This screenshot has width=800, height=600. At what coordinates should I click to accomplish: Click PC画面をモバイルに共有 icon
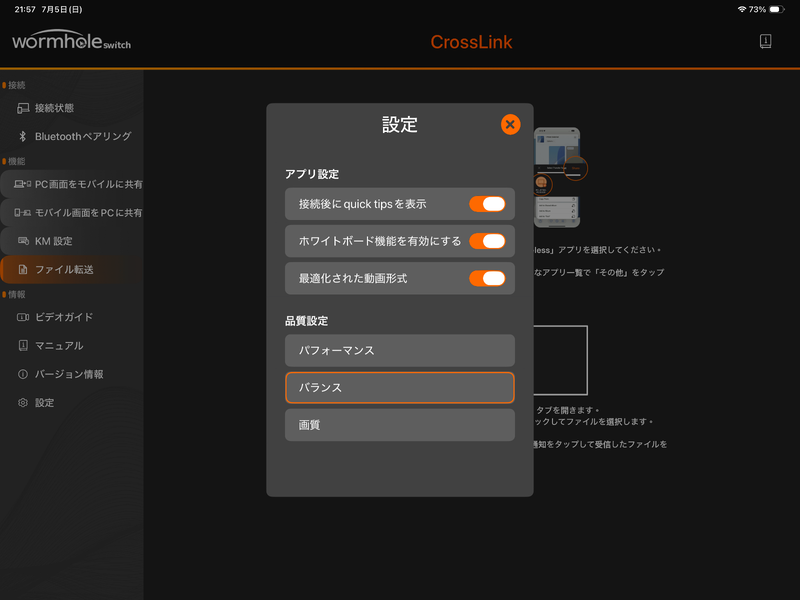[x=22, y=184]
